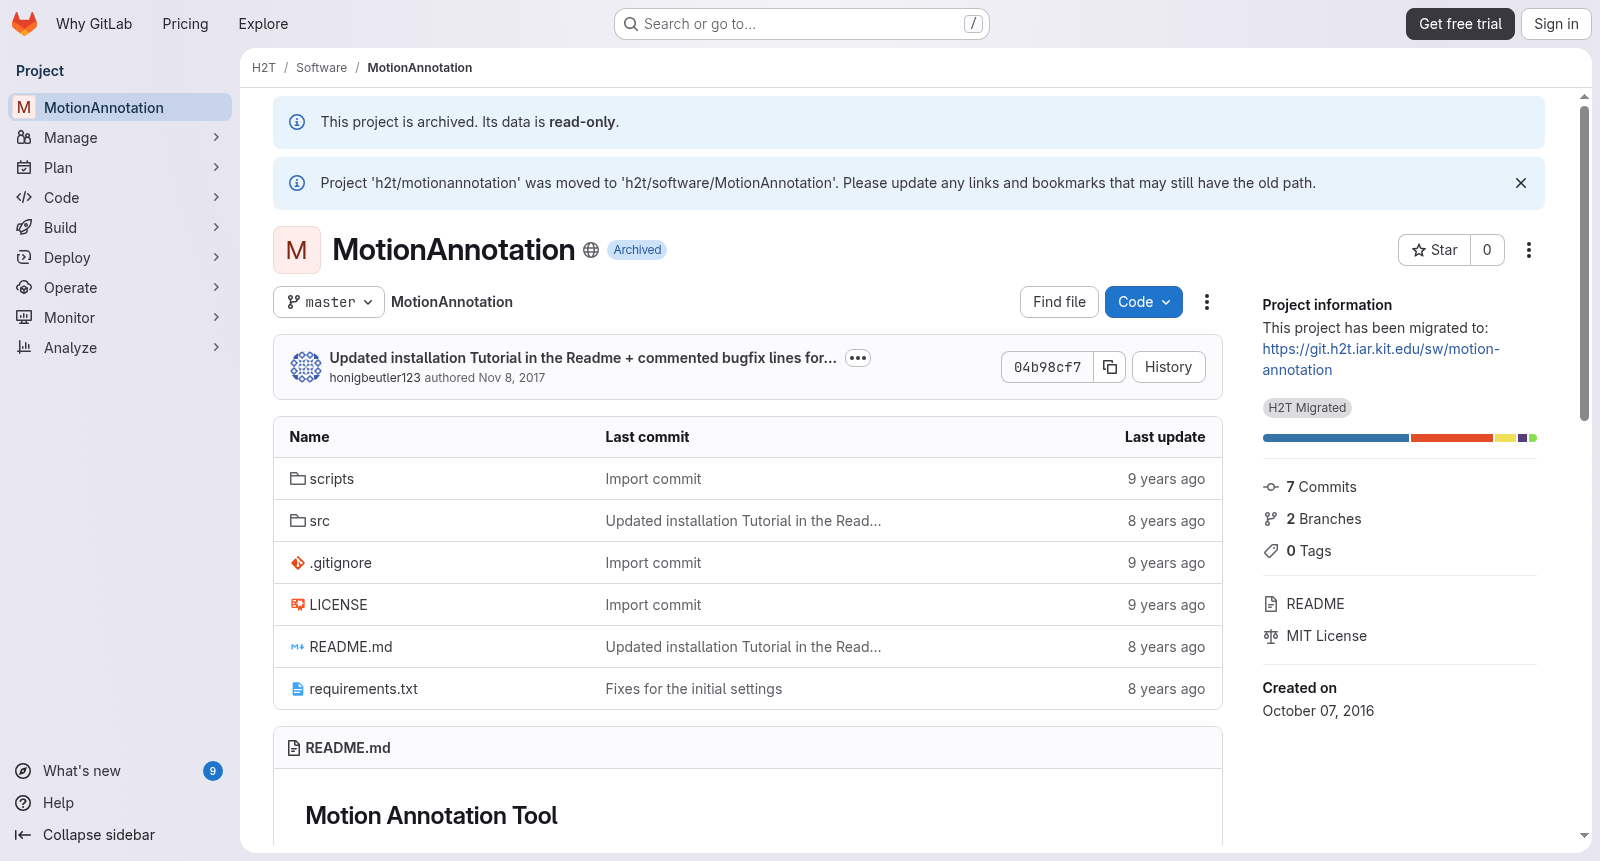Click the Help question mark icon
Image resolution: width=1600 pixels, height=861 pixels.
coord(23,803)
